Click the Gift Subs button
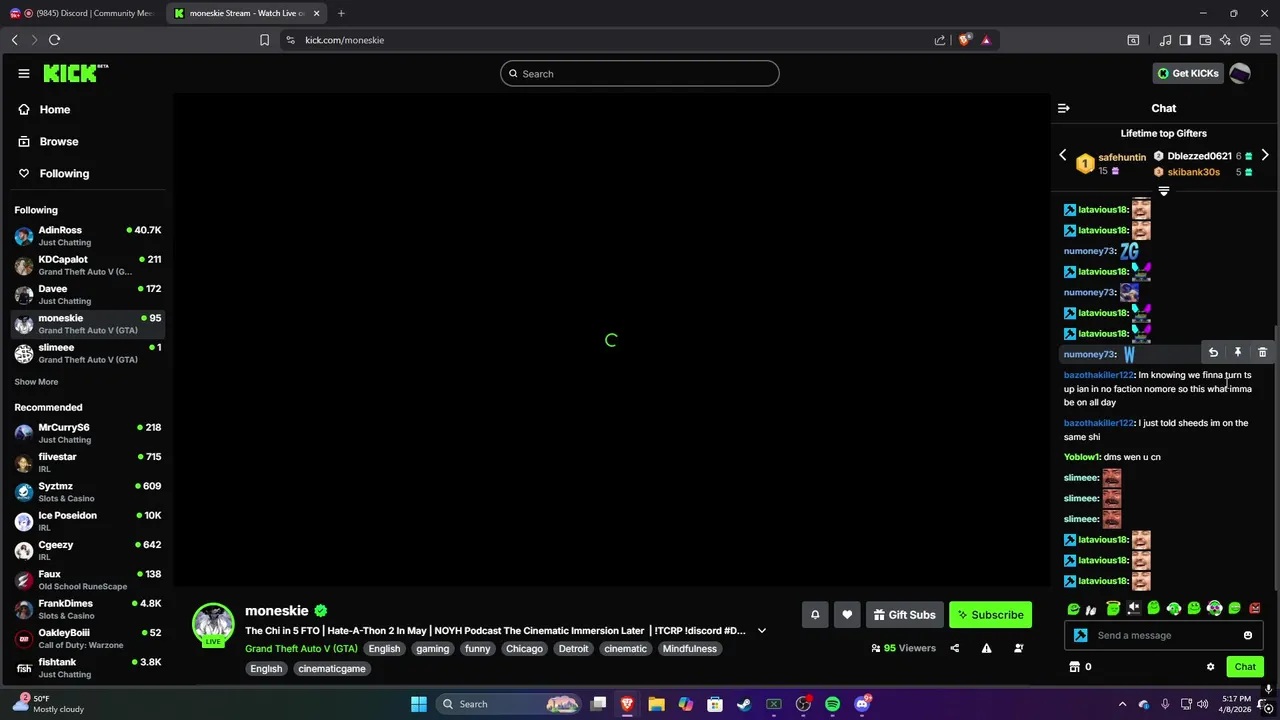The width and height of the screenshot is (1280, 720). [904, 615]
